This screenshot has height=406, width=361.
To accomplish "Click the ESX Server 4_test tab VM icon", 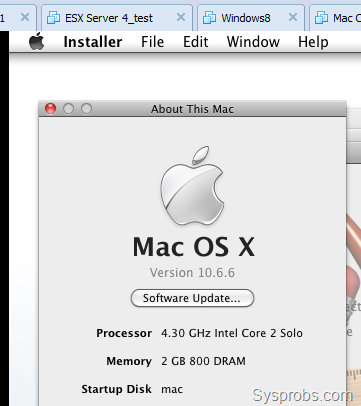I will click(x=53, y=17).
